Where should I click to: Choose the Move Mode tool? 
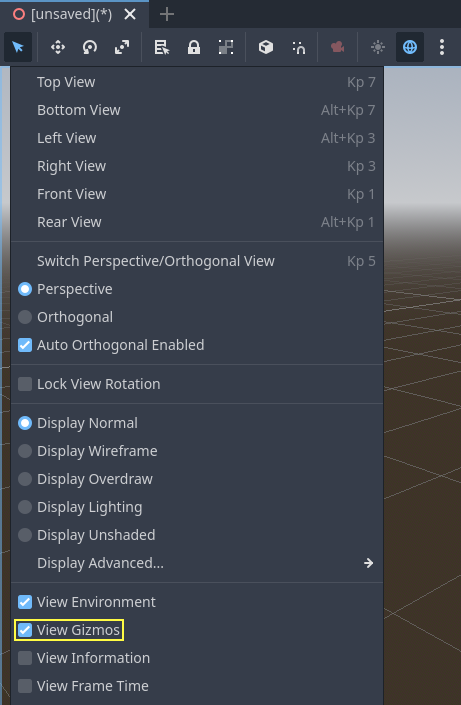[x=58, y=47]
